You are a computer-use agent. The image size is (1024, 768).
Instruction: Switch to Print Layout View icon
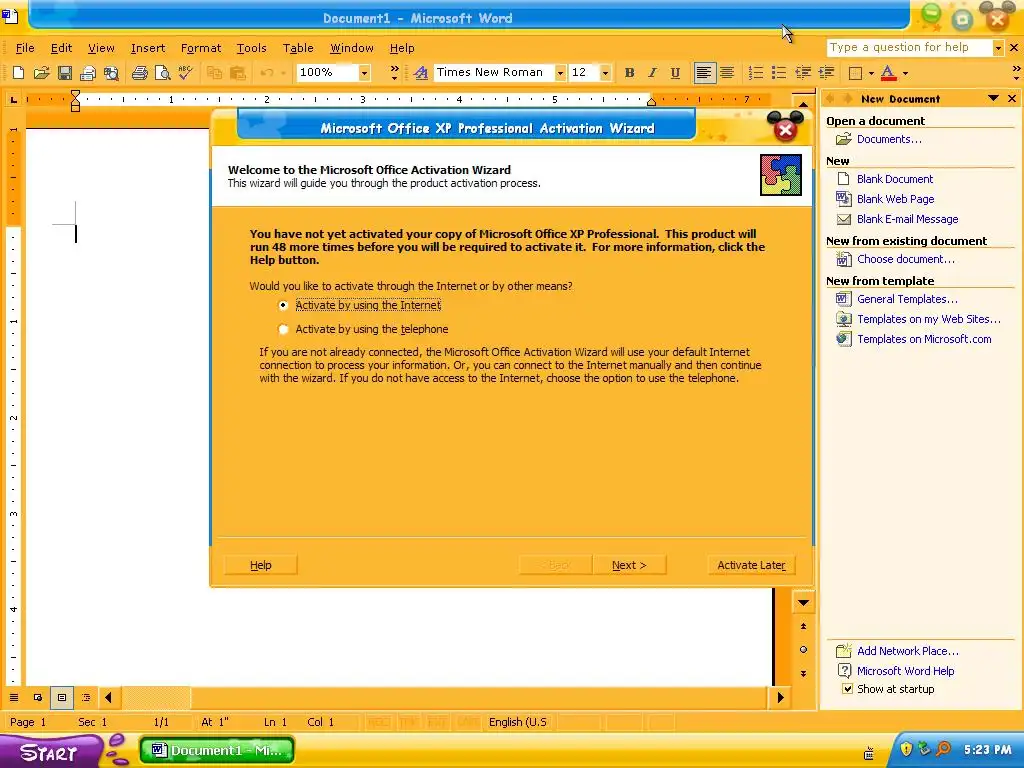click(62, 697)
